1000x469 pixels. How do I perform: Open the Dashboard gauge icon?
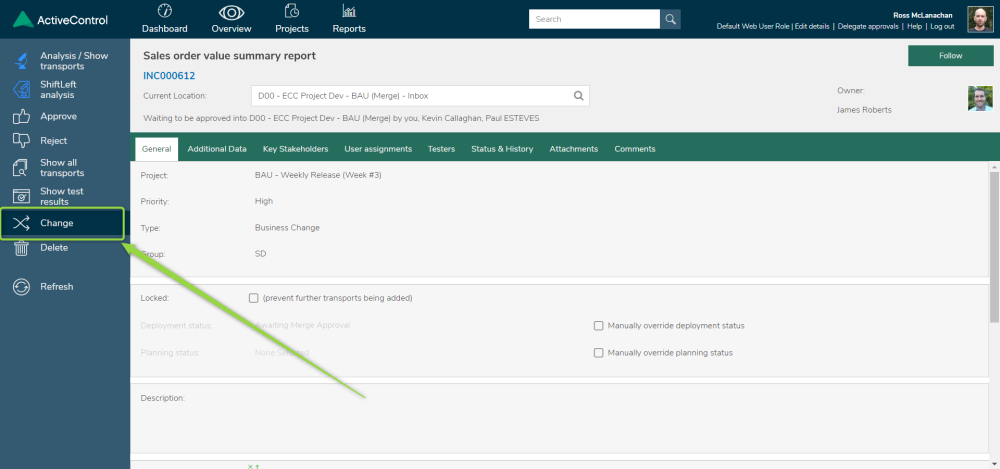(165, 11)
